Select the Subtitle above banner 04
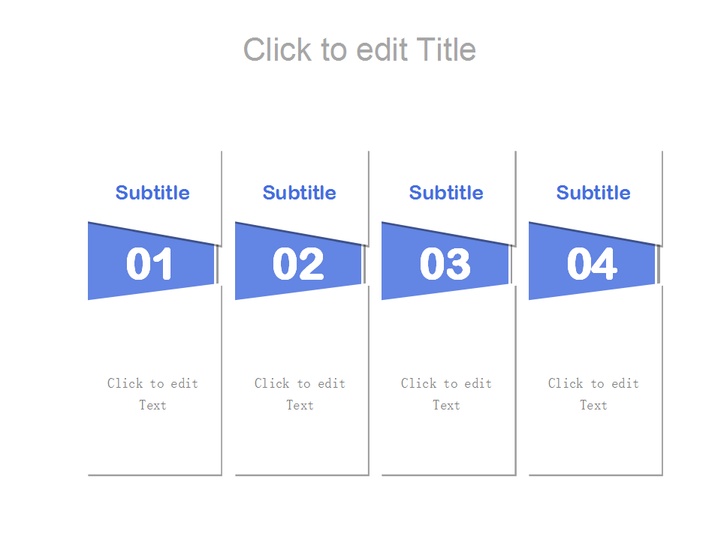This screenshot has height=540, width=721. pos(593,193)
